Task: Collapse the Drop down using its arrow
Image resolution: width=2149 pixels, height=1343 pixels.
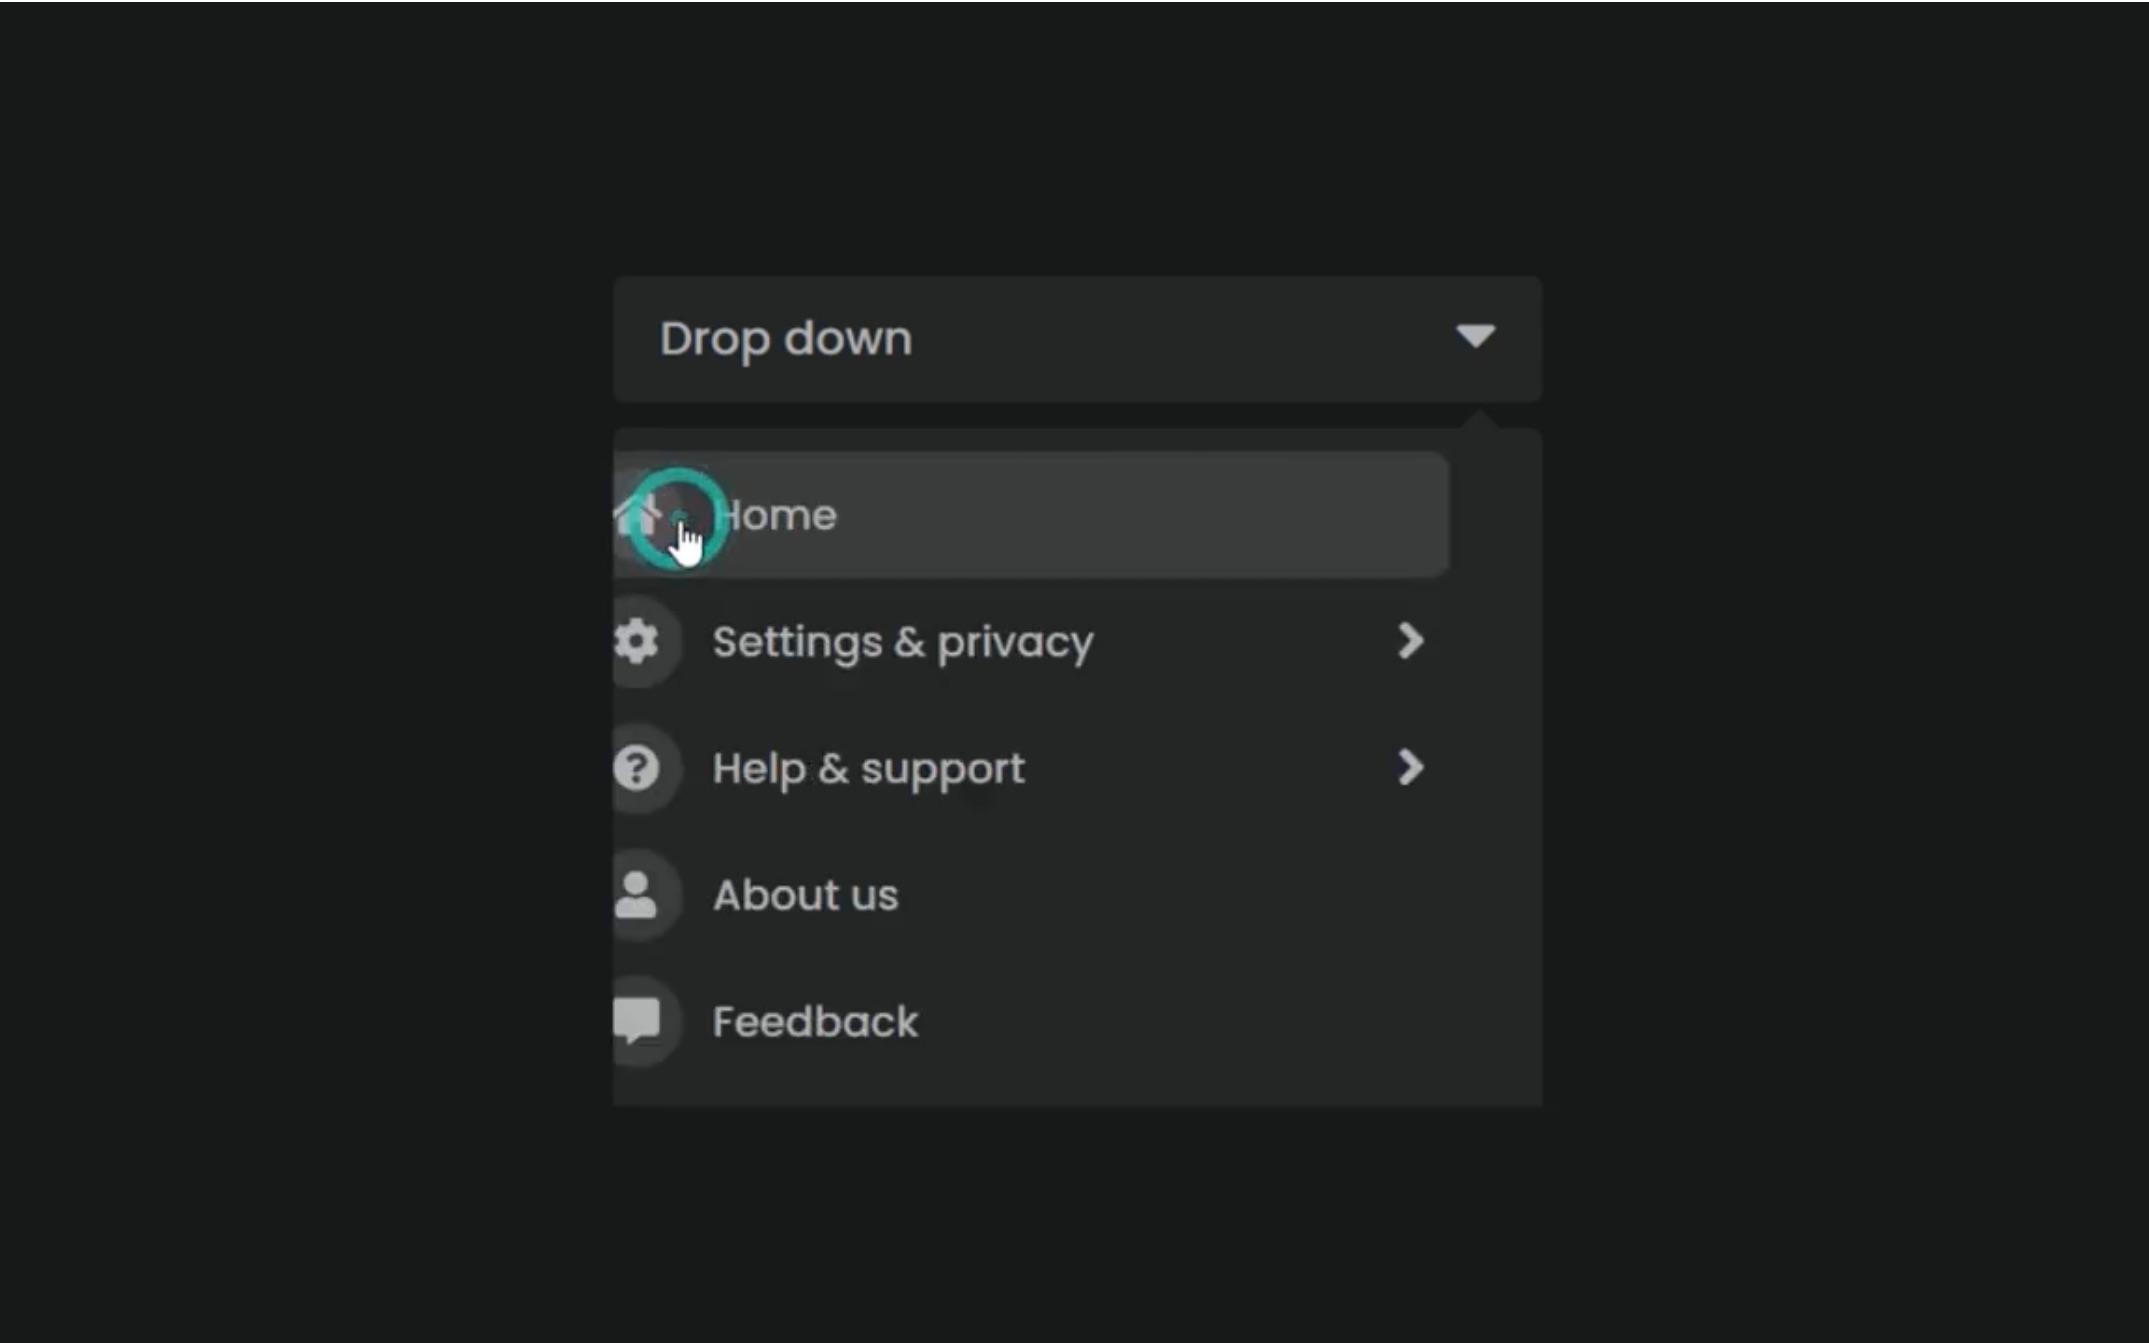Action: pos(1475,336)
